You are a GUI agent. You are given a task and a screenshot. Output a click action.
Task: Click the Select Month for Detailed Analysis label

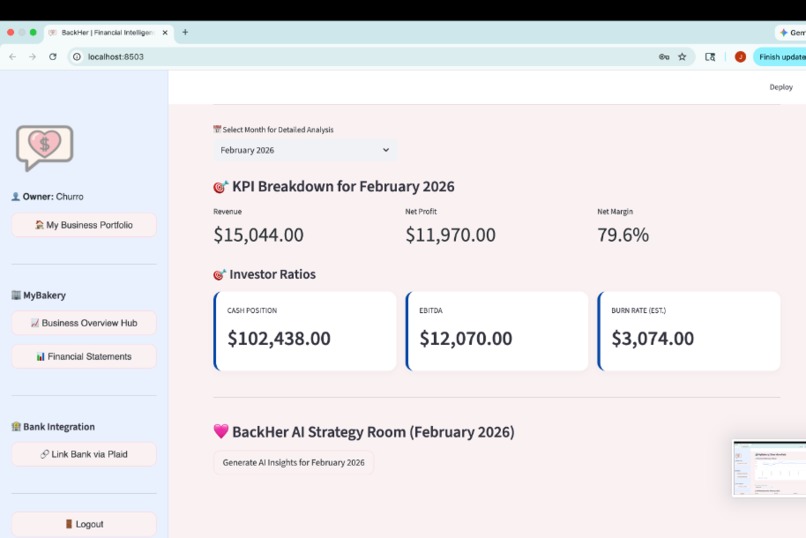[273, 129]
